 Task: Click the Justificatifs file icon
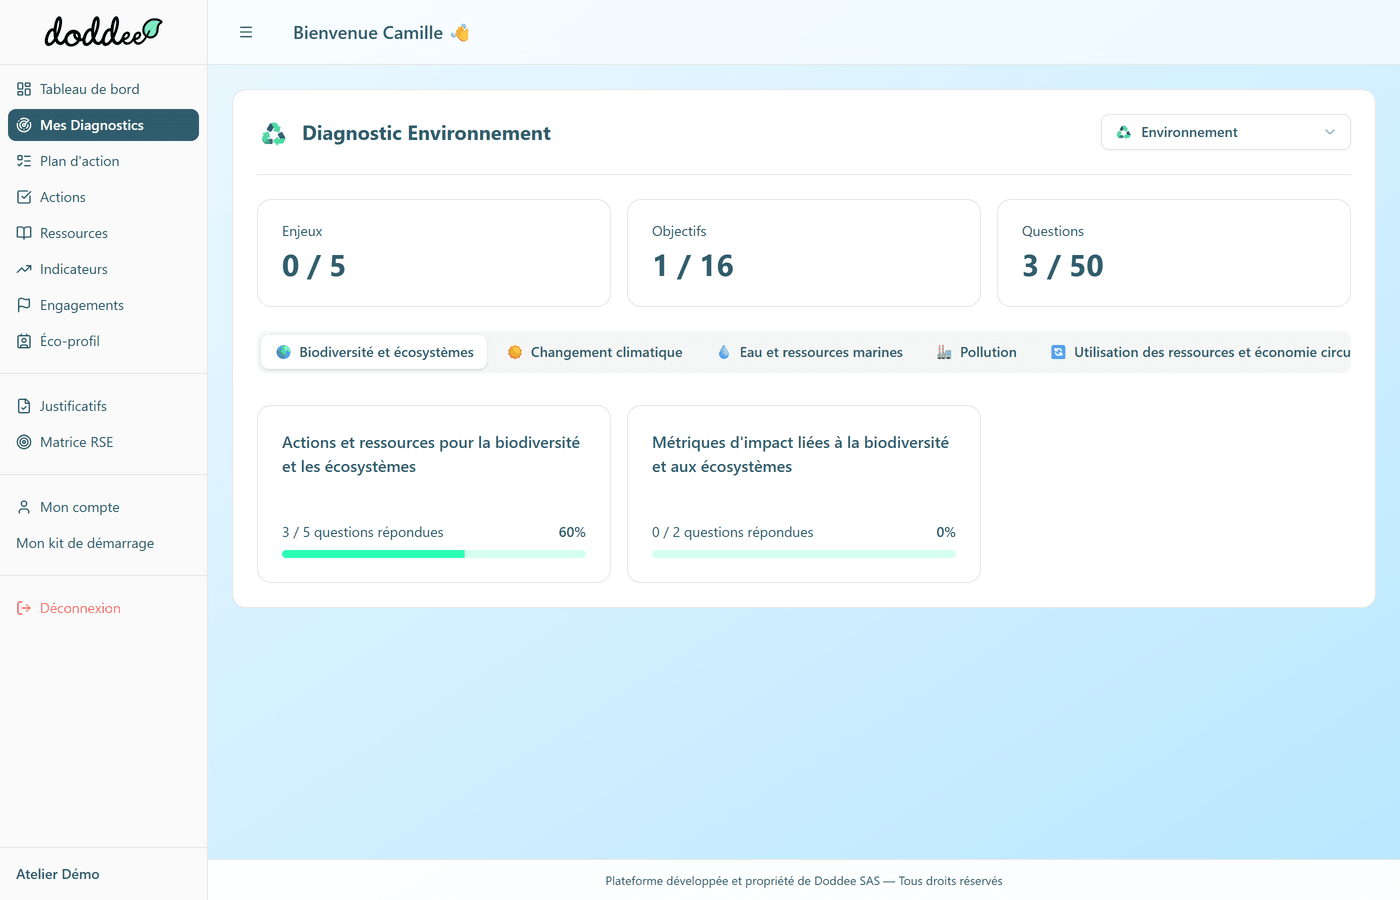(x=24, y=406)
